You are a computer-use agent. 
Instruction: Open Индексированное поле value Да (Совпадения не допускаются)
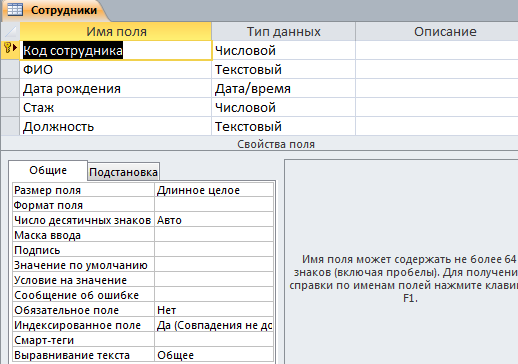tap(214, 325)
